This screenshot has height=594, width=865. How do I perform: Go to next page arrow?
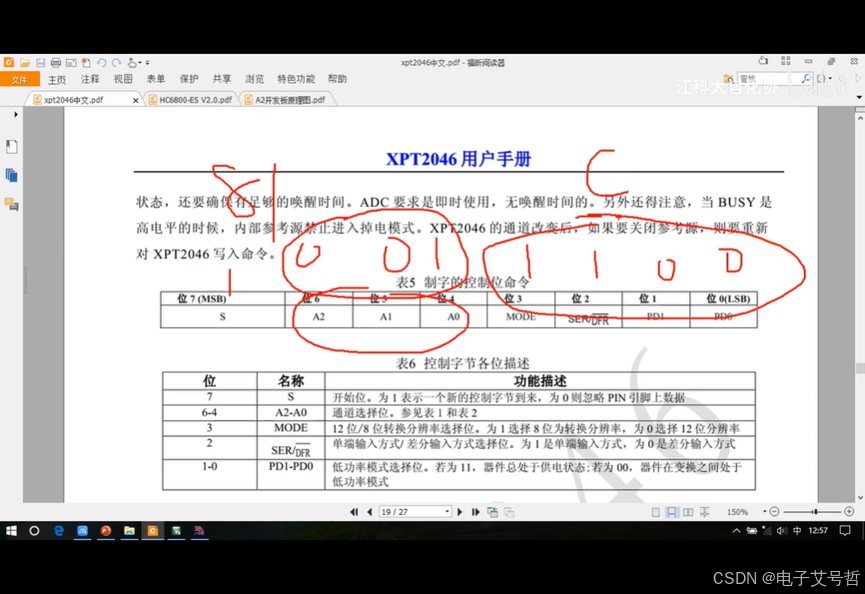click(460, 512)
